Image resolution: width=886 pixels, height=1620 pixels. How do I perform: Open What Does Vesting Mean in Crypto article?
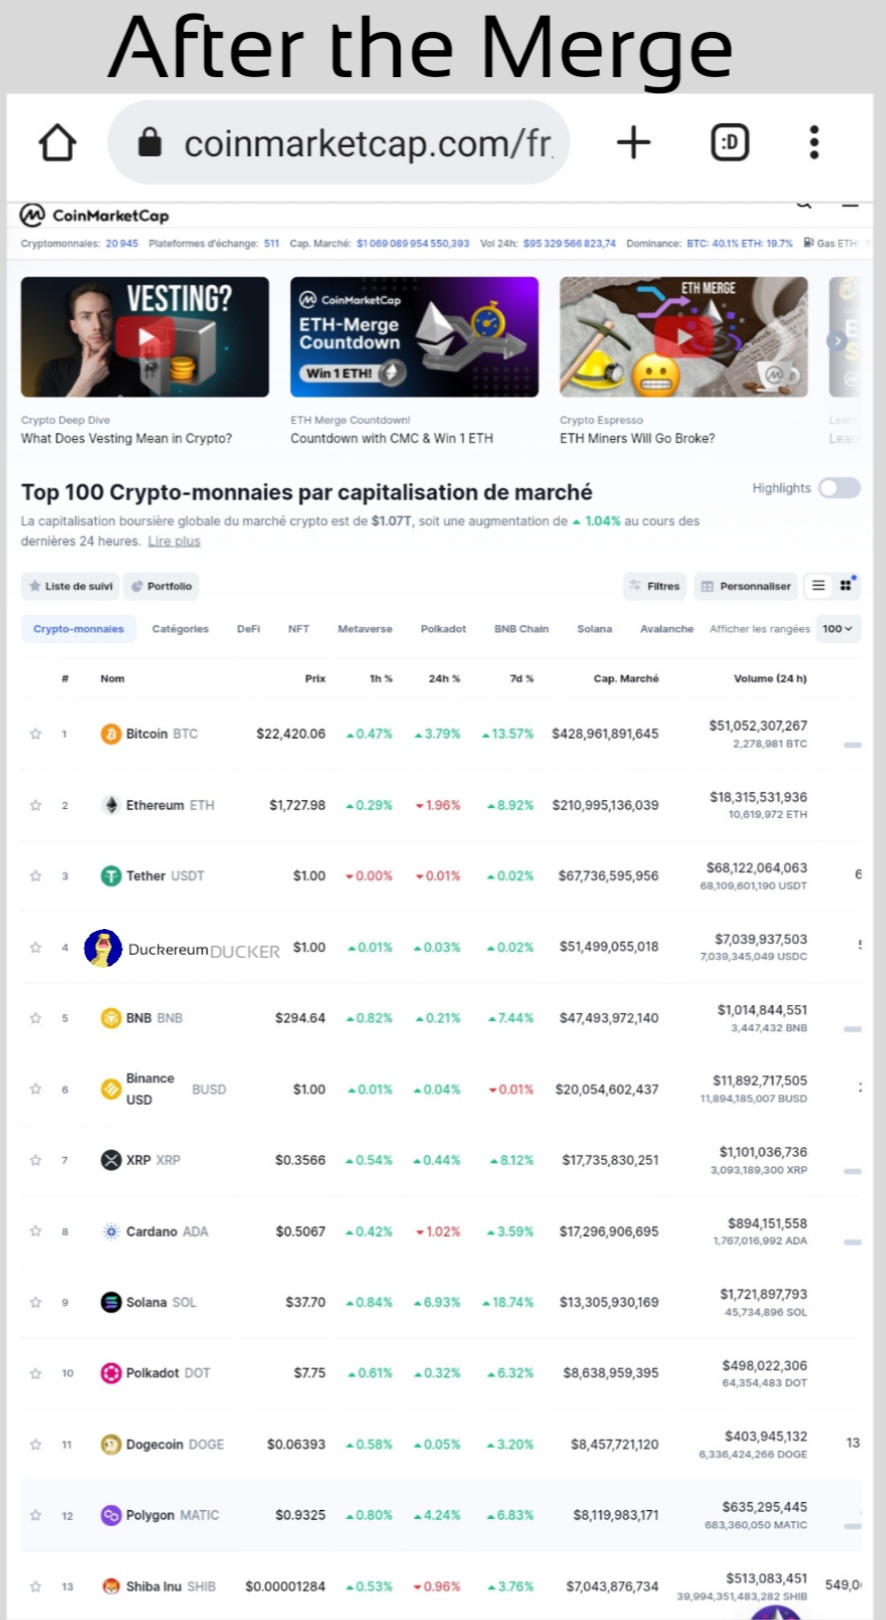(126, 438)
